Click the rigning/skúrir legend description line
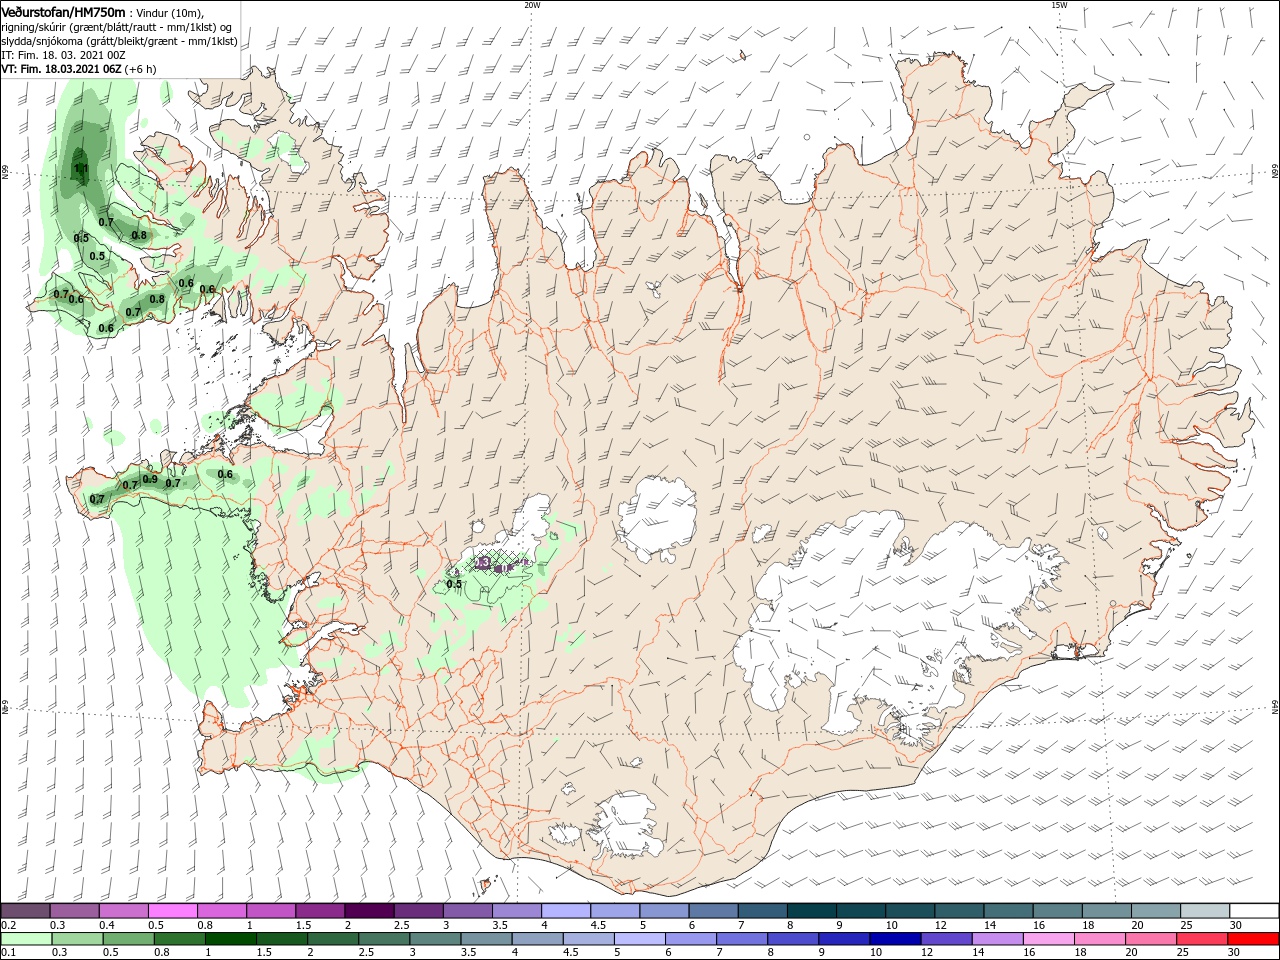Screen dimensions: 1280x960 pos(118,28)
